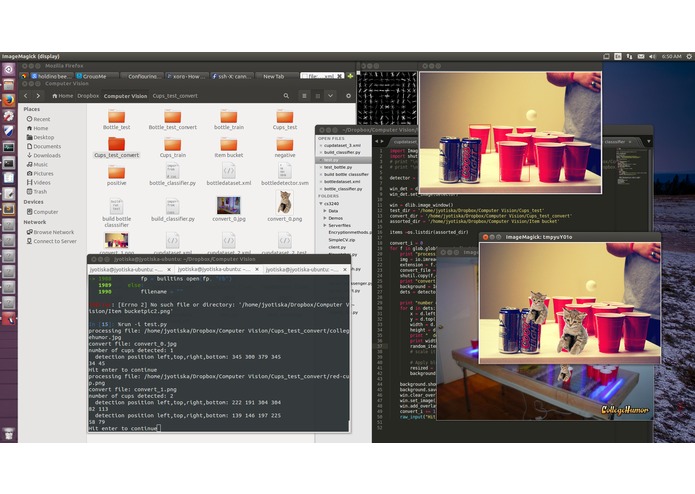This screenshot has height=494, width=695.
Task: Switch to ssh -X Firefox tab
Action: pyautogui.click(x=232, y=76)
